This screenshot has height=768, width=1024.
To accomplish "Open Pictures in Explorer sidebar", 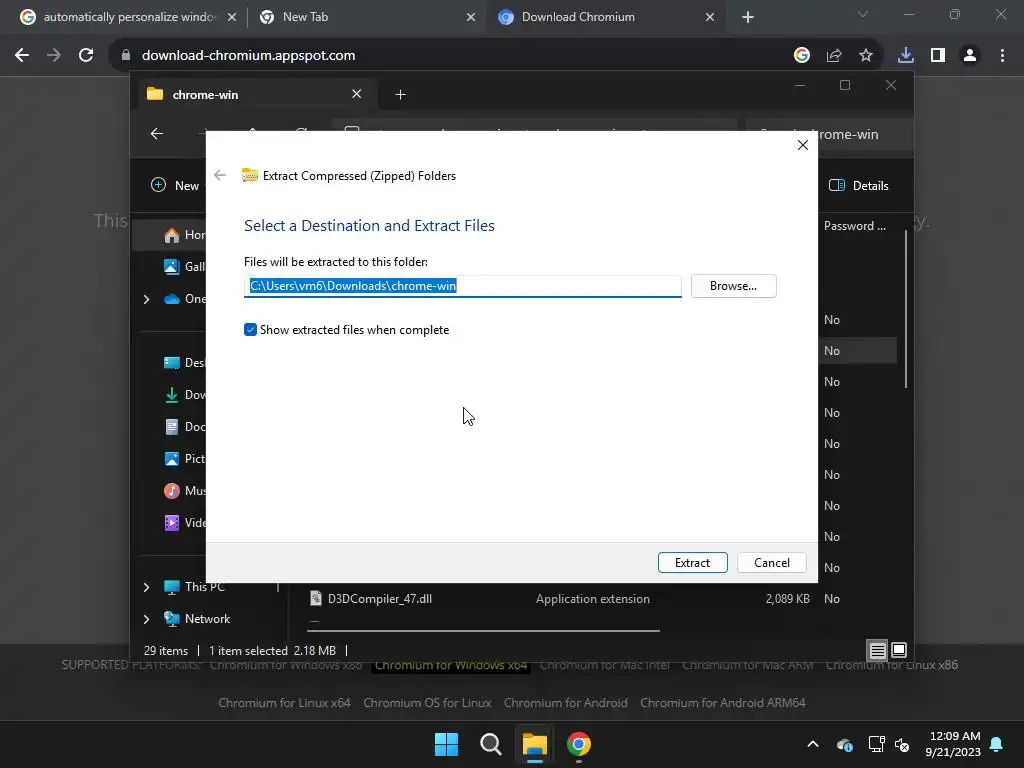I will [x=185, y=458].
